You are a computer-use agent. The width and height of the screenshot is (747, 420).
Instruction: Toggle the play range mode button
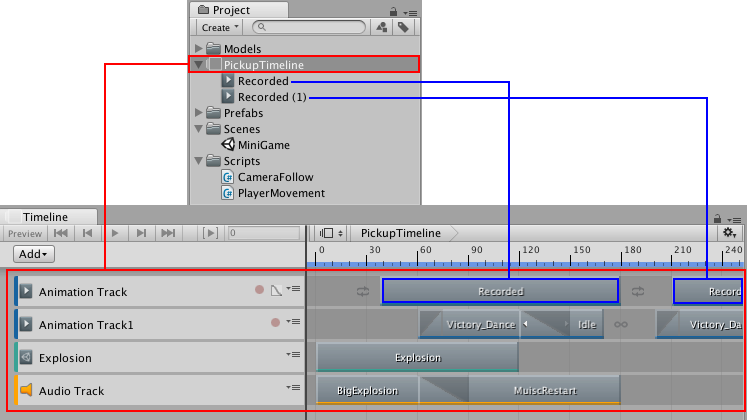[210, 233]
